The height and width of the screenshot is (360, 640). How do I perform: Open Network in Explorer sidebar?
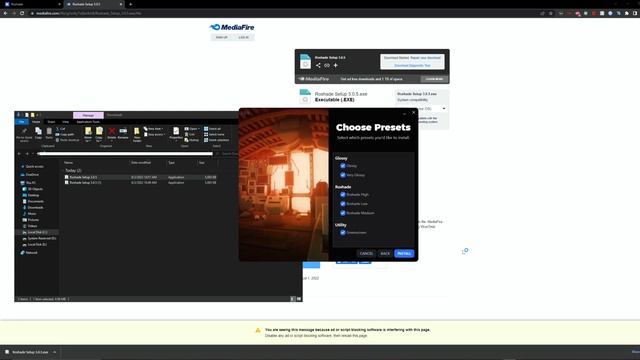click(29, 253)
